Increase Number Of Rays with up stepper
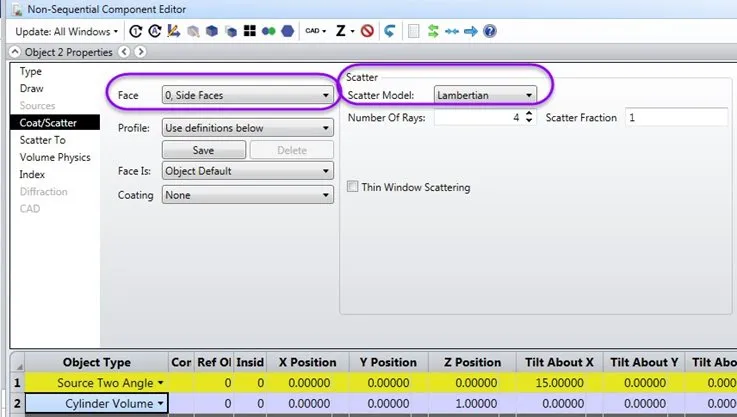Viewport: 737px width, 417px height. (529, 113)
